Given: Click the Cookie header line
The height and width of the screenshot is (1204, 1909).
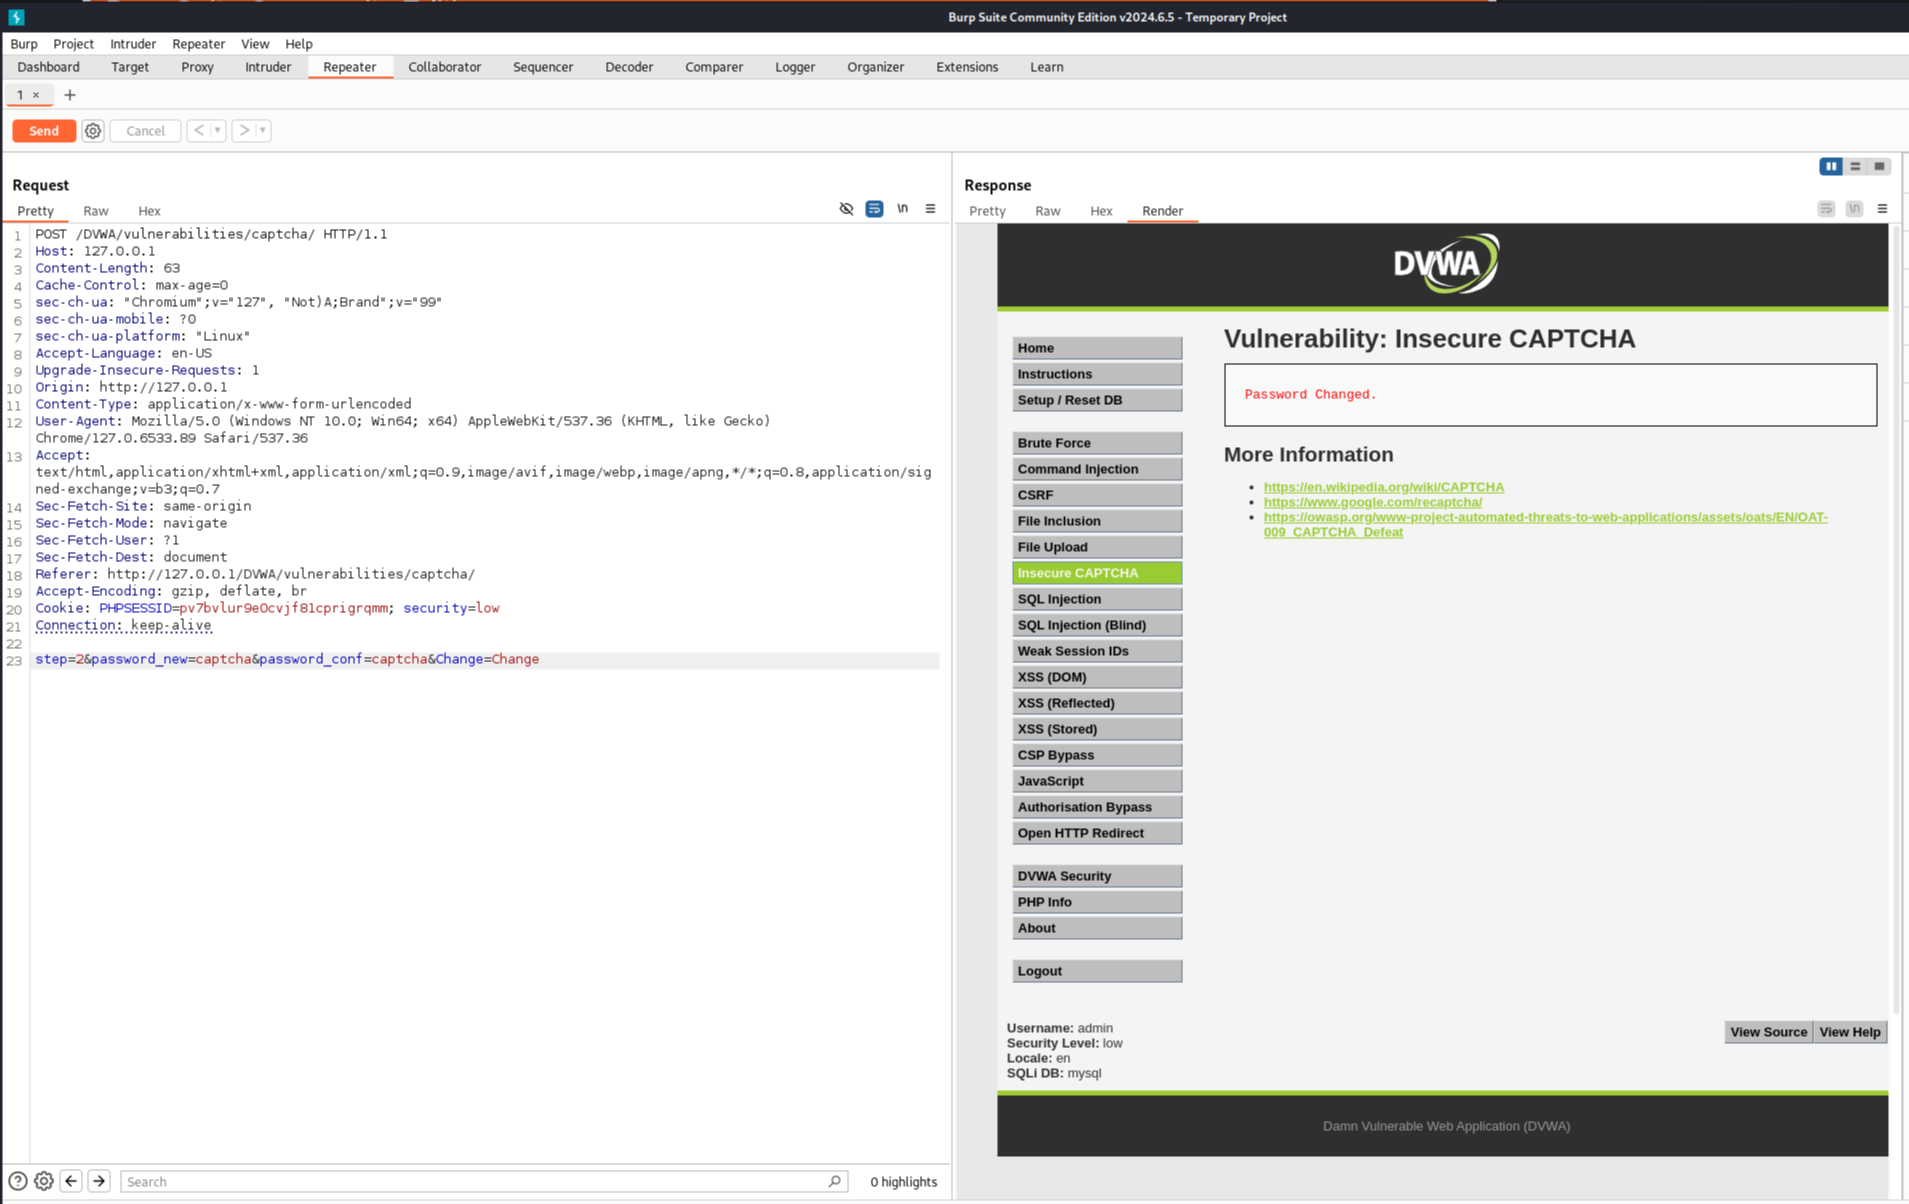Looking at the screenshot, I should pyautogui.click(x=267, y=608).
